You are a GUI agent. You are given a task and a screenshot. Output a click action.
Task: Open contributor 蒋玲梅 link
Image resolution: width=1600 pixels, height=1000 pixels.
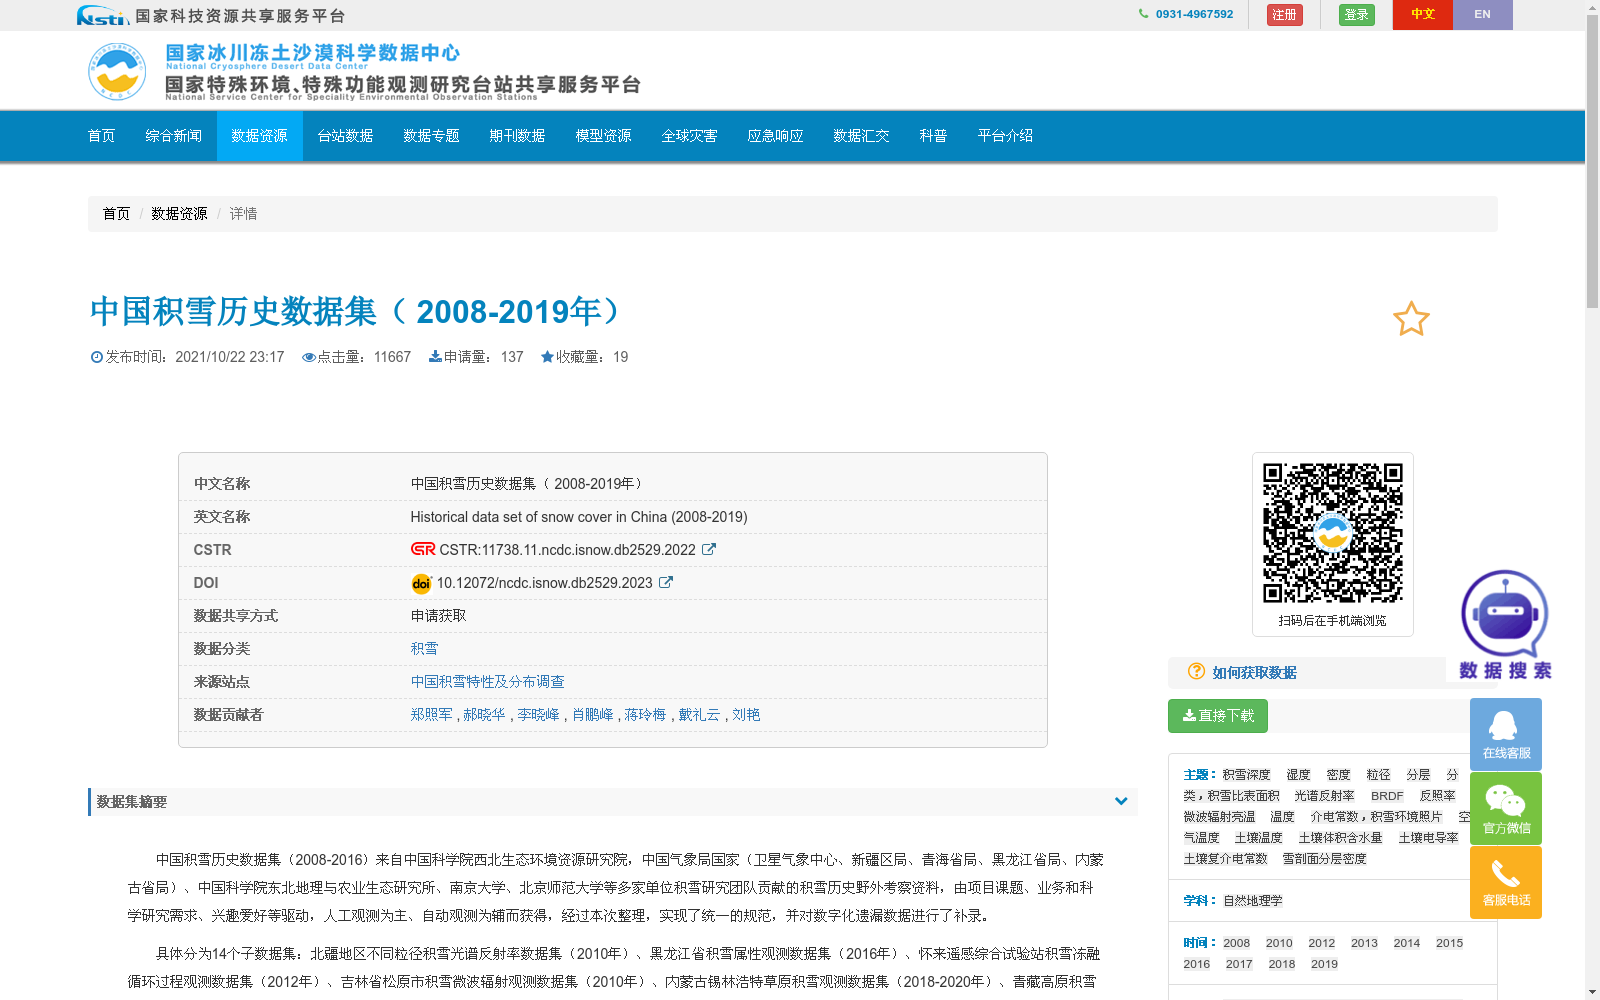[646, 715]
